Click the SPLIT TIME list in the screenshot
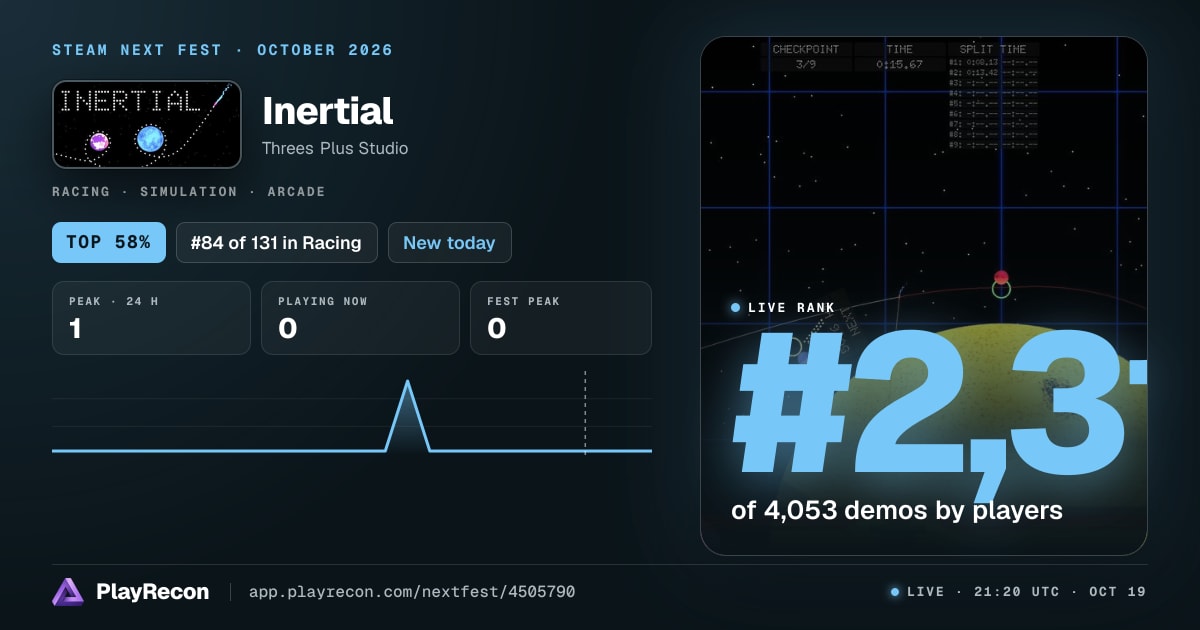This screenshot has height=630, width=1200. coord(993,96)
